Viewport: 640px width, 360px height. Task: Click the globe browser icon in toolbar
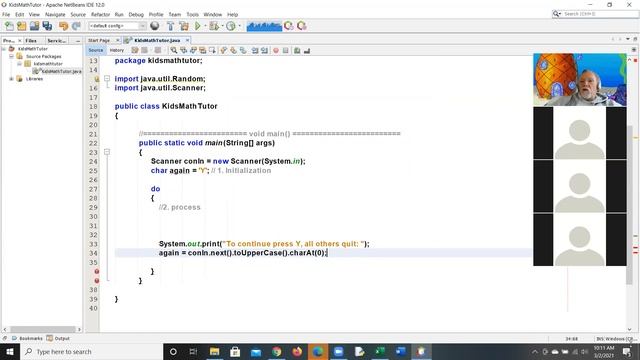click(x=155, y=26)
